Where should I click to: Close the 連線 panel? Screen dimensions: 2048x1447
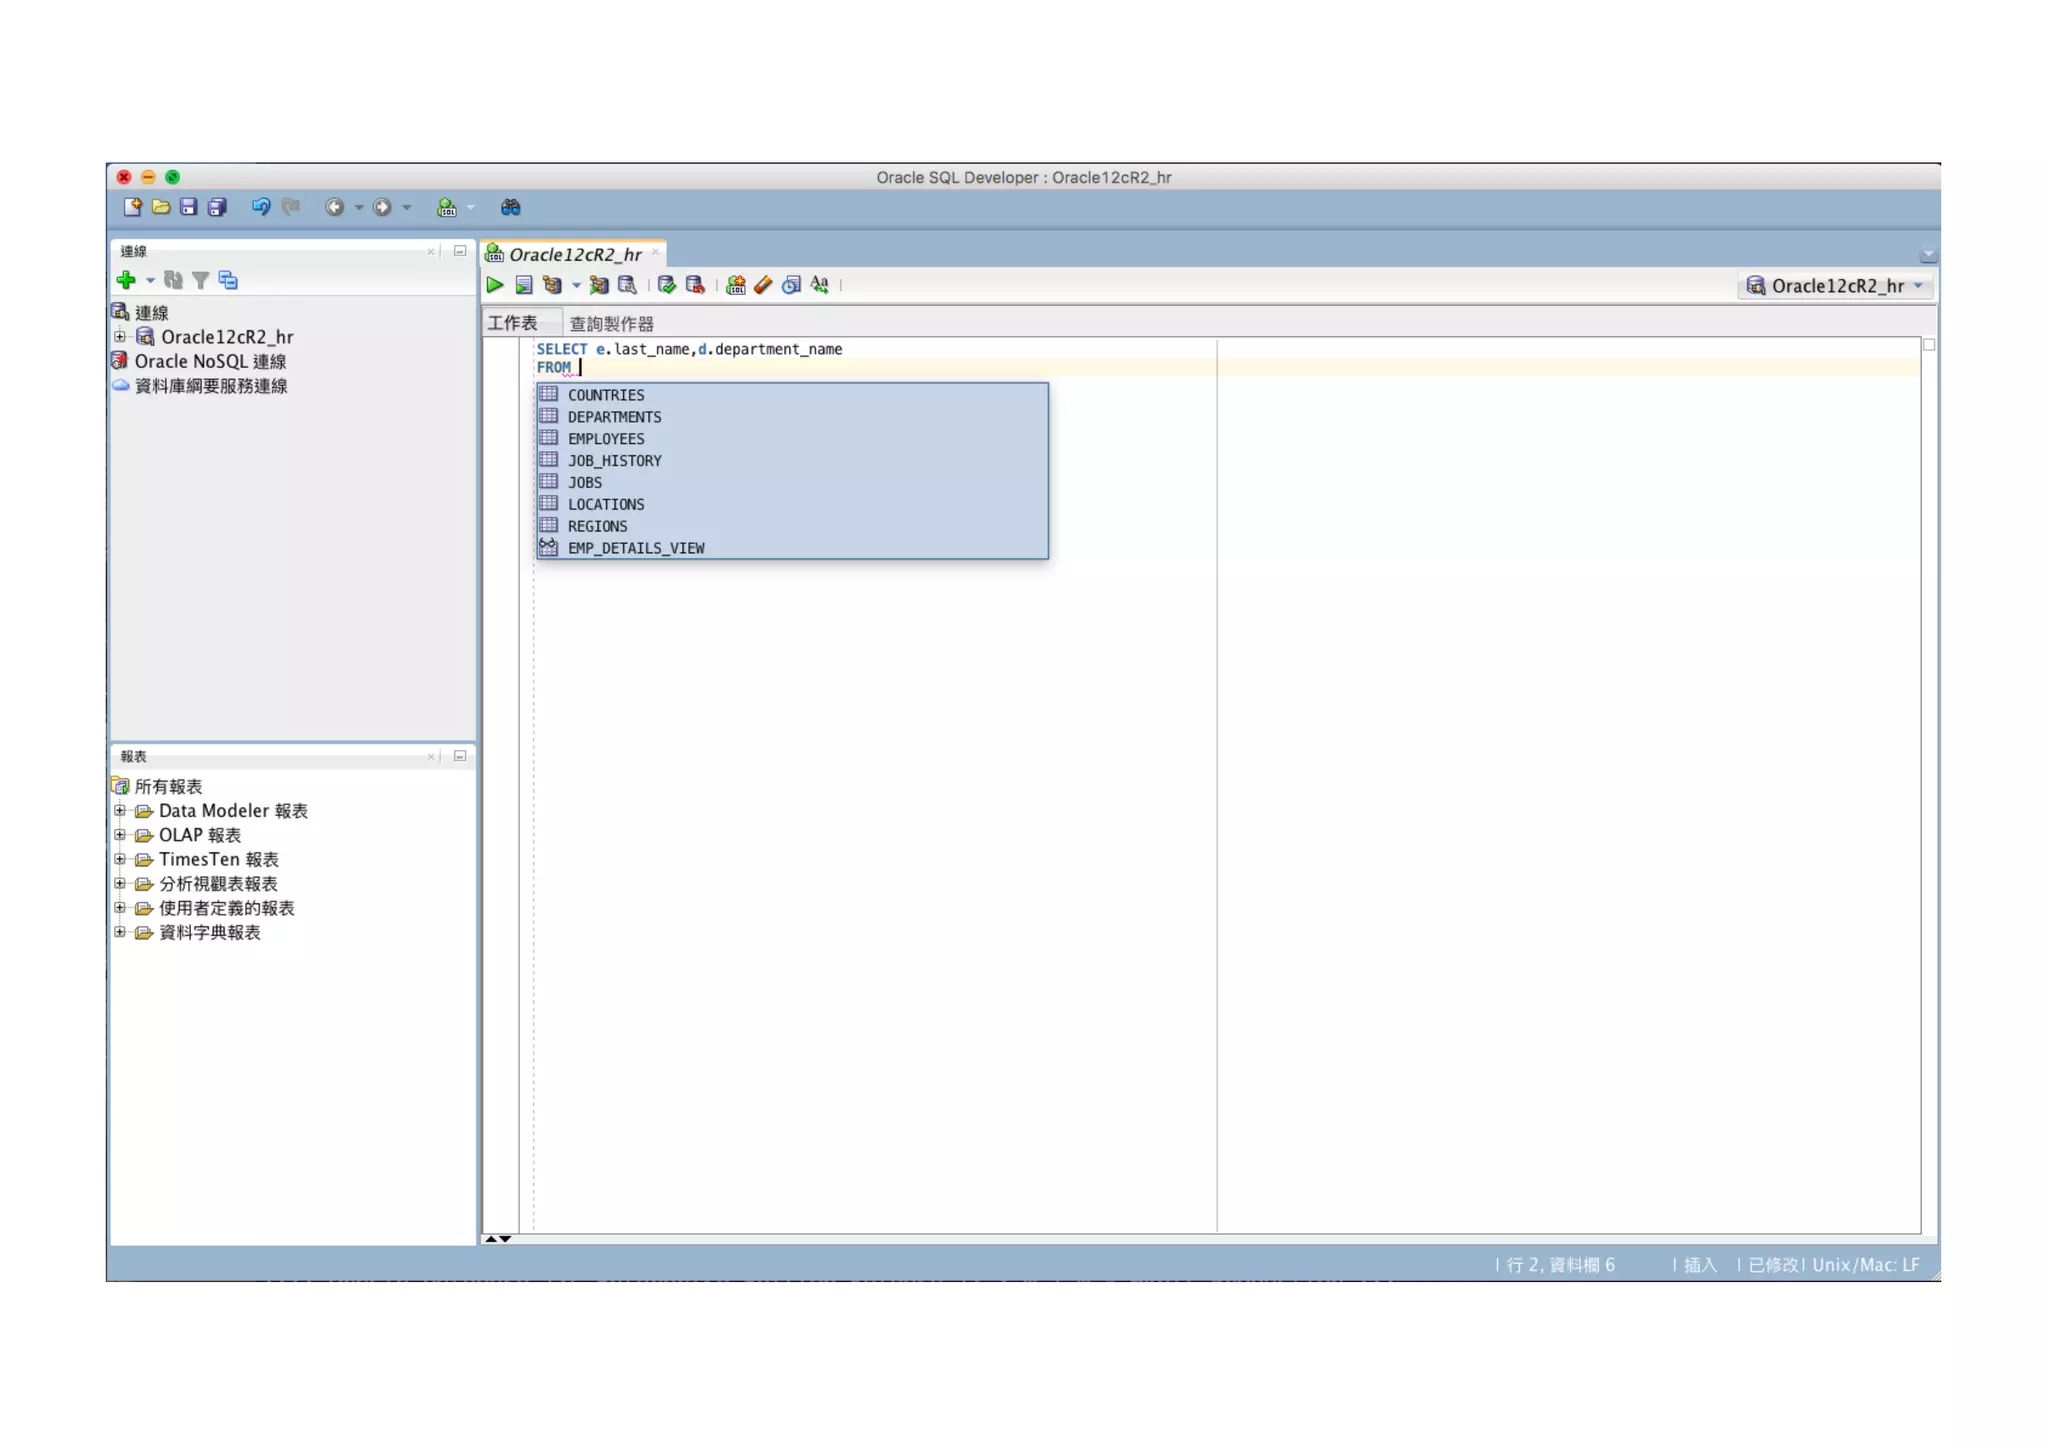click(431, 251)
